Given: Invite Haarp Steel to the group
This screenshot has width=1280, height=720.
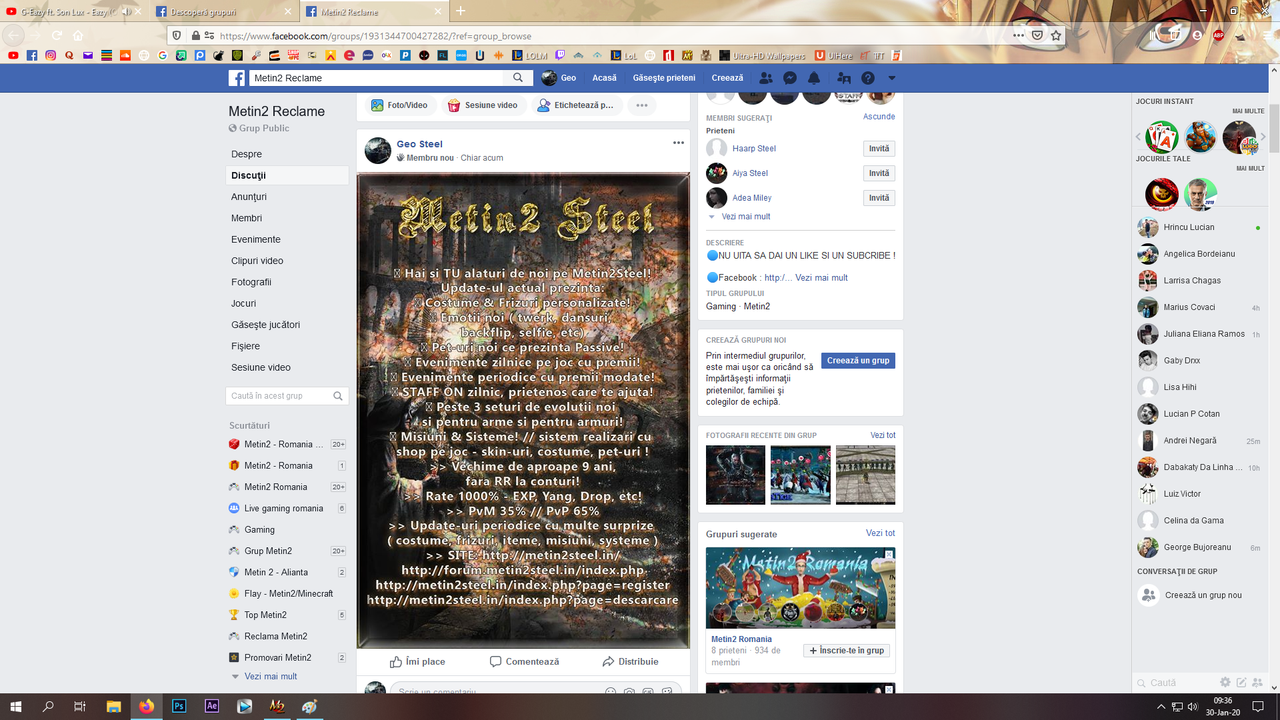Looking at the screenshot, I should [879, 149].
